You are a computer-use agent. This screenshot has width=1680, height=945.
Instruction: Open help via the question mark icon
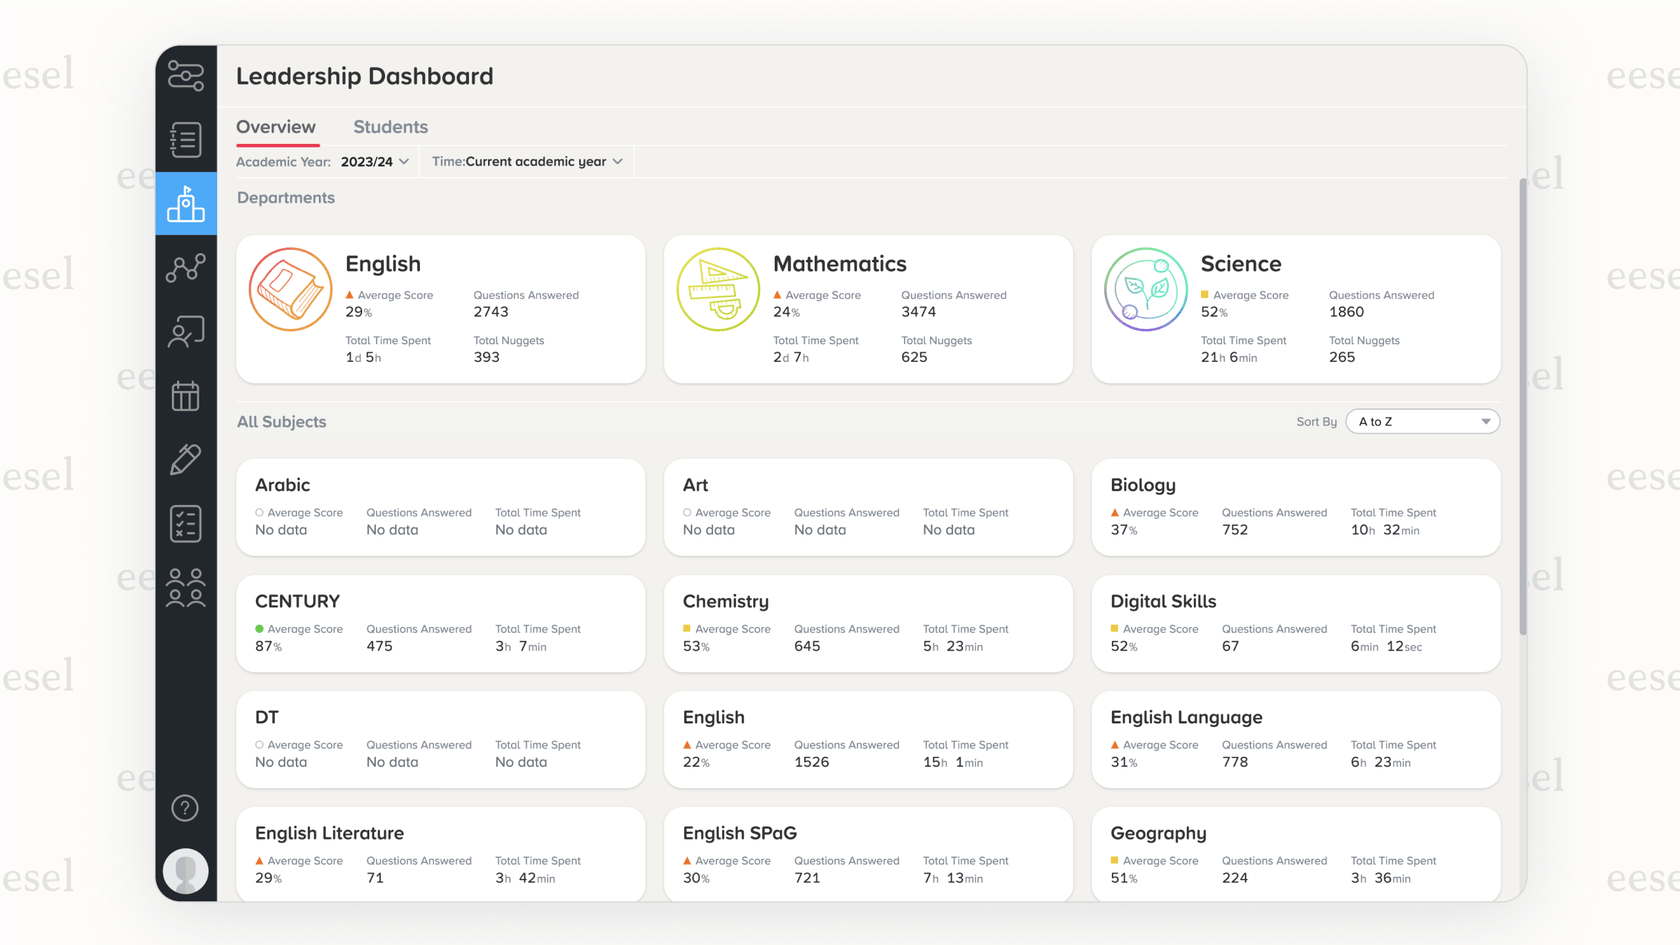click(x=185, y=808)
